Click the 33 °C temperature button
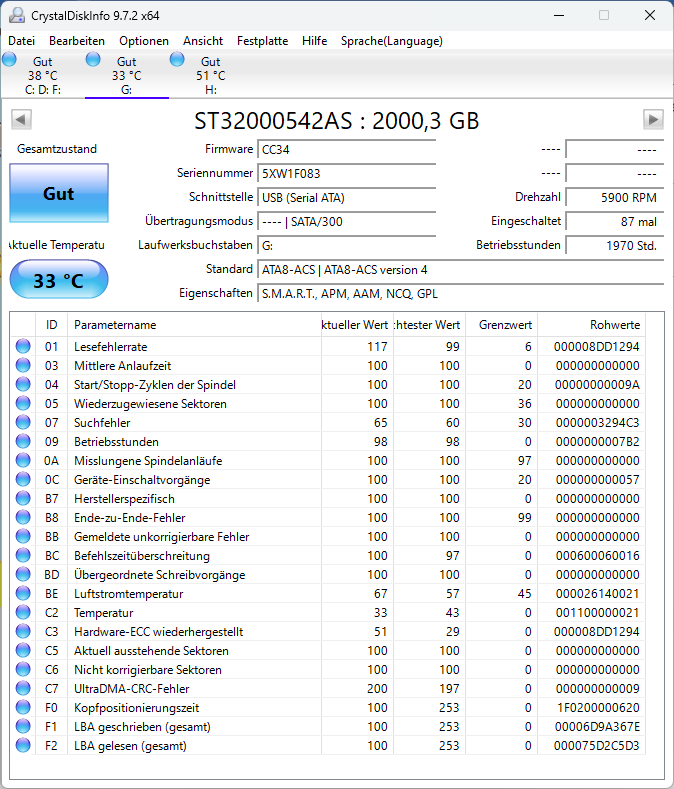 (59, 280)
